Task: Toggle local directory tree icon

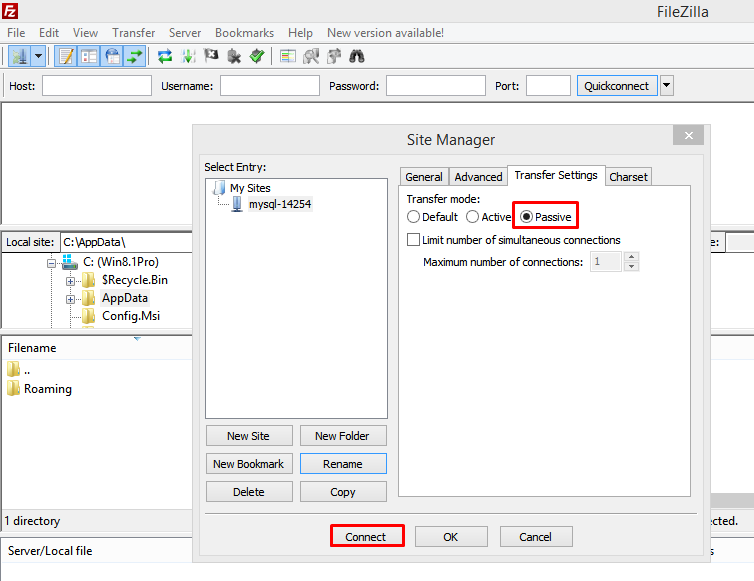Action: (x=89, y=57)
